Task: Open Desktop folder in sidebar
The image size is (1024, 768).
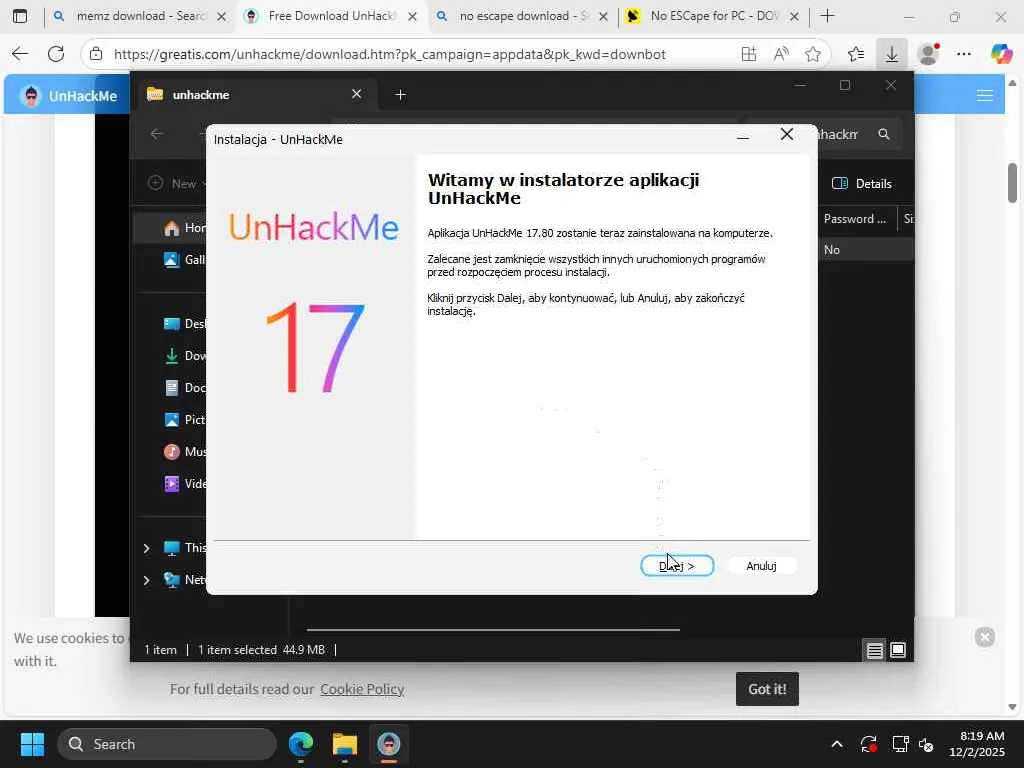Action: click(184, 323)
